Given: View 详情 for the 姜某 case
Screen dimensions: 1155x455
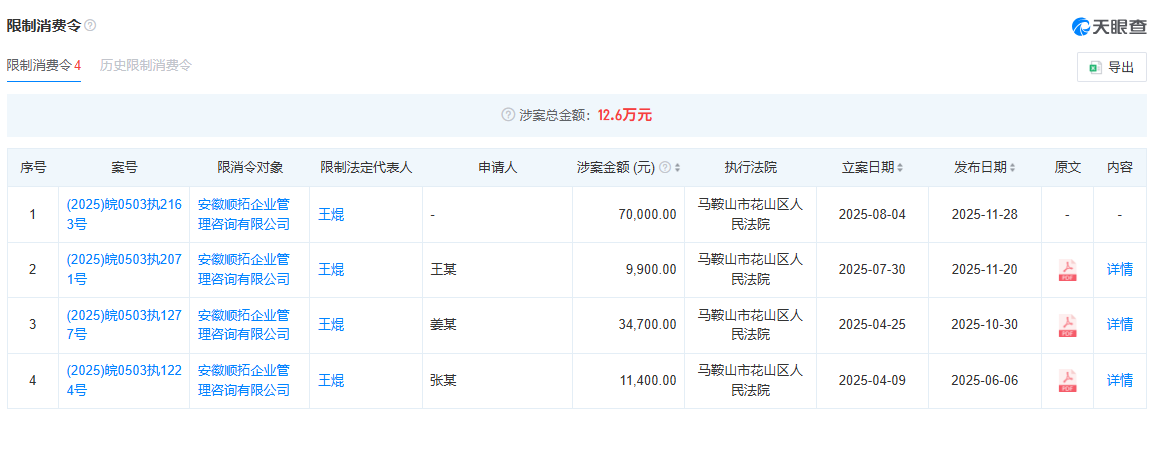Looking at the screenshot, I should pos(1119,325).
